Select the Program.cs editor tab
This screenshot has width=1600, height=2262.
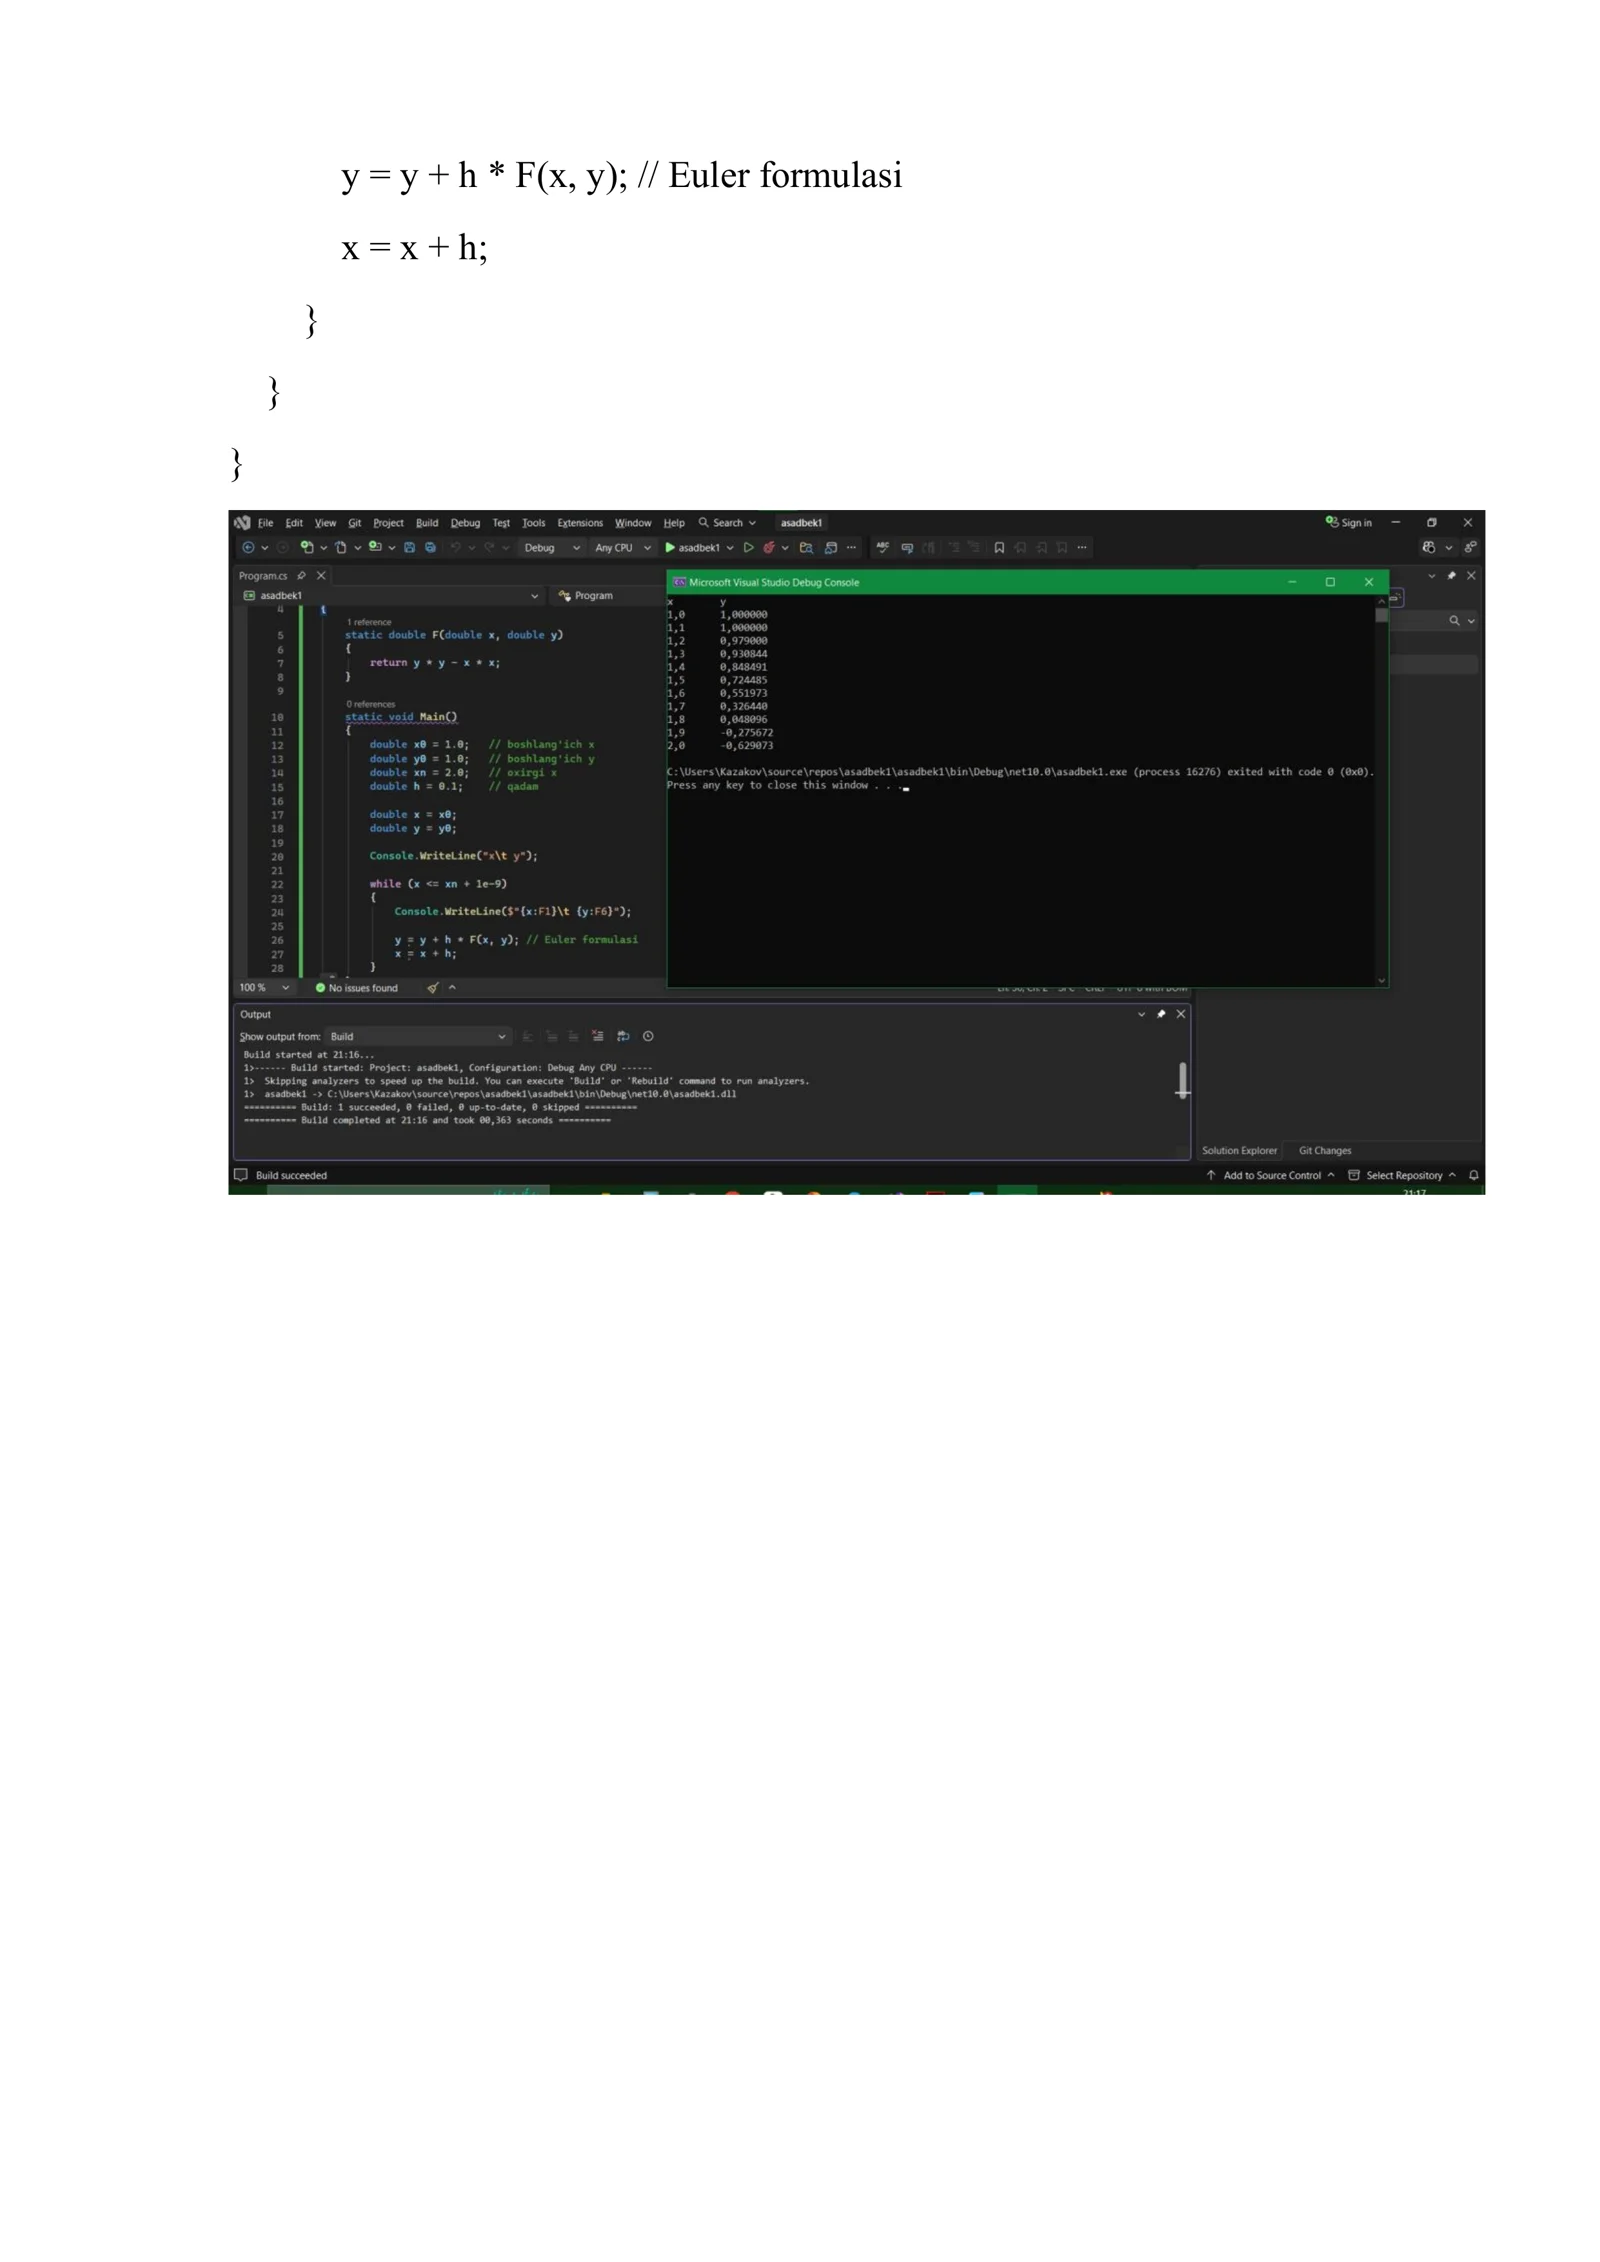tap(263, 576)
